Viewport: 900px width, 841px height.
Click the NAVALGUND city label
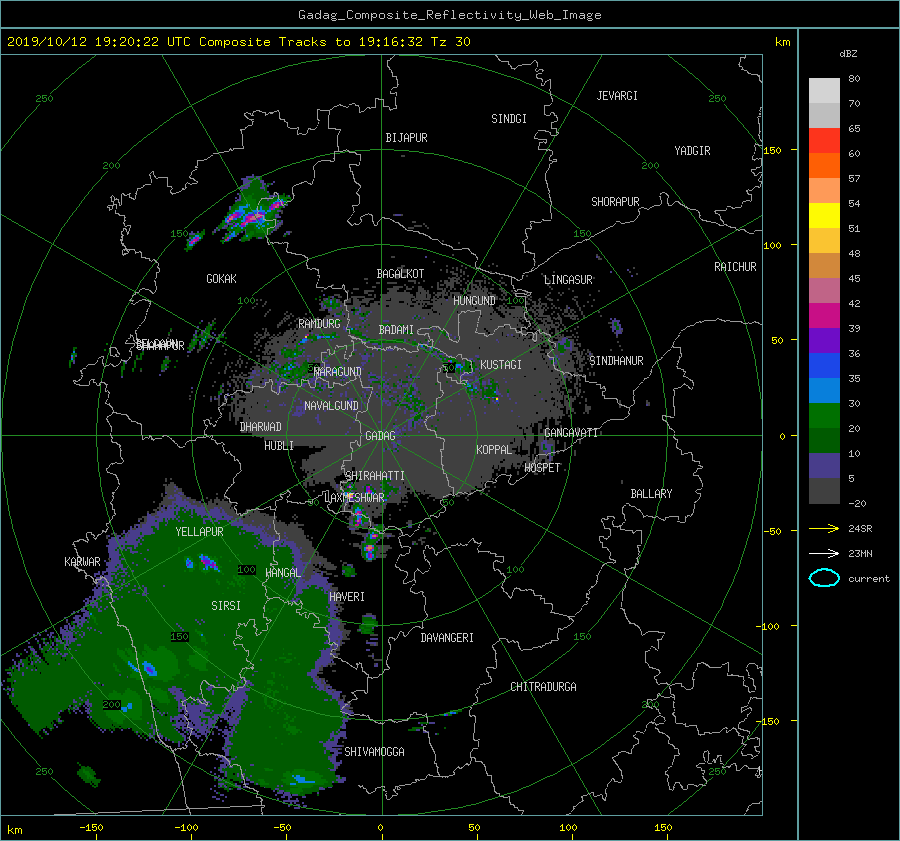[x=331, y=406]
